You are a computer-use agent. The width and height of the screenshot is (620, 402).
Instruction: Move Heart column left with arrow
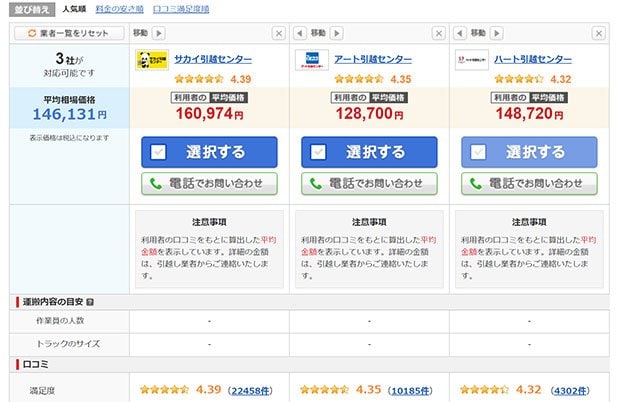click(459, 33)
